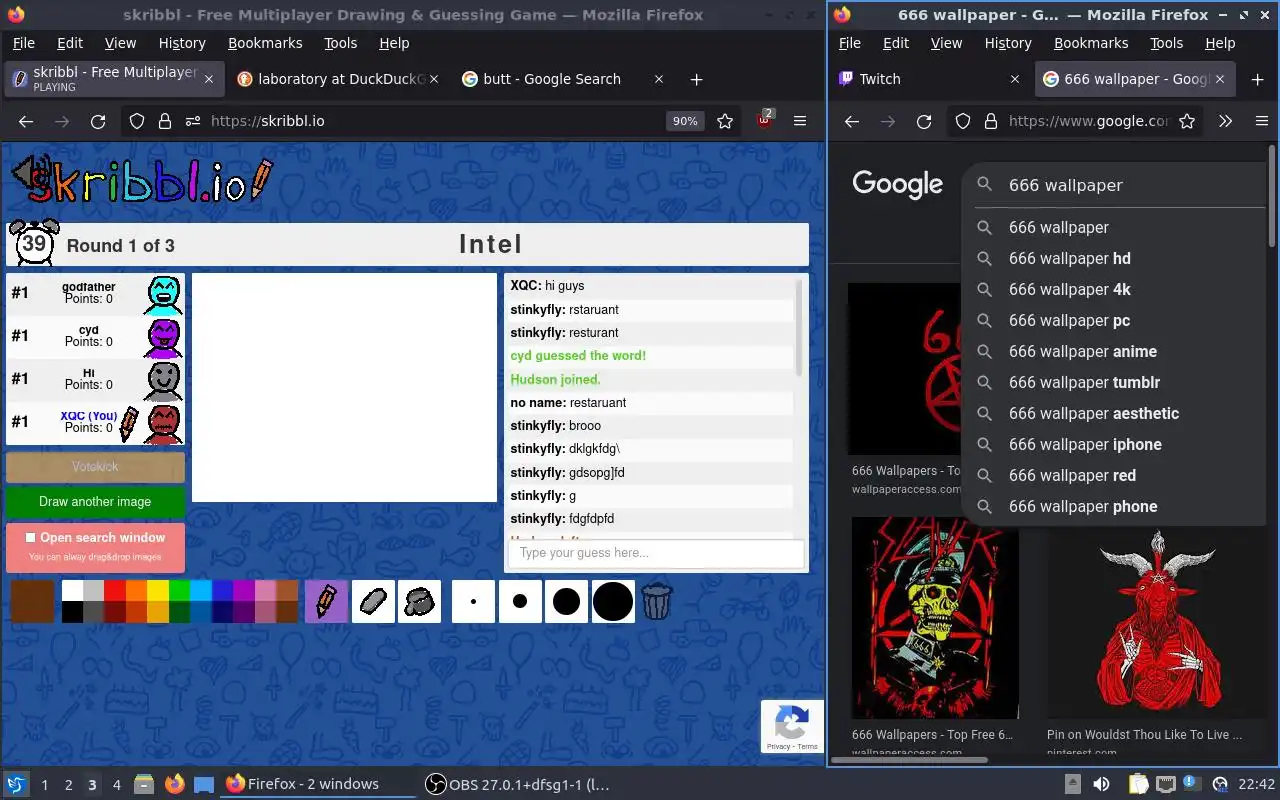Launch Firefox from taskbar quick launcher

point(175,784)
